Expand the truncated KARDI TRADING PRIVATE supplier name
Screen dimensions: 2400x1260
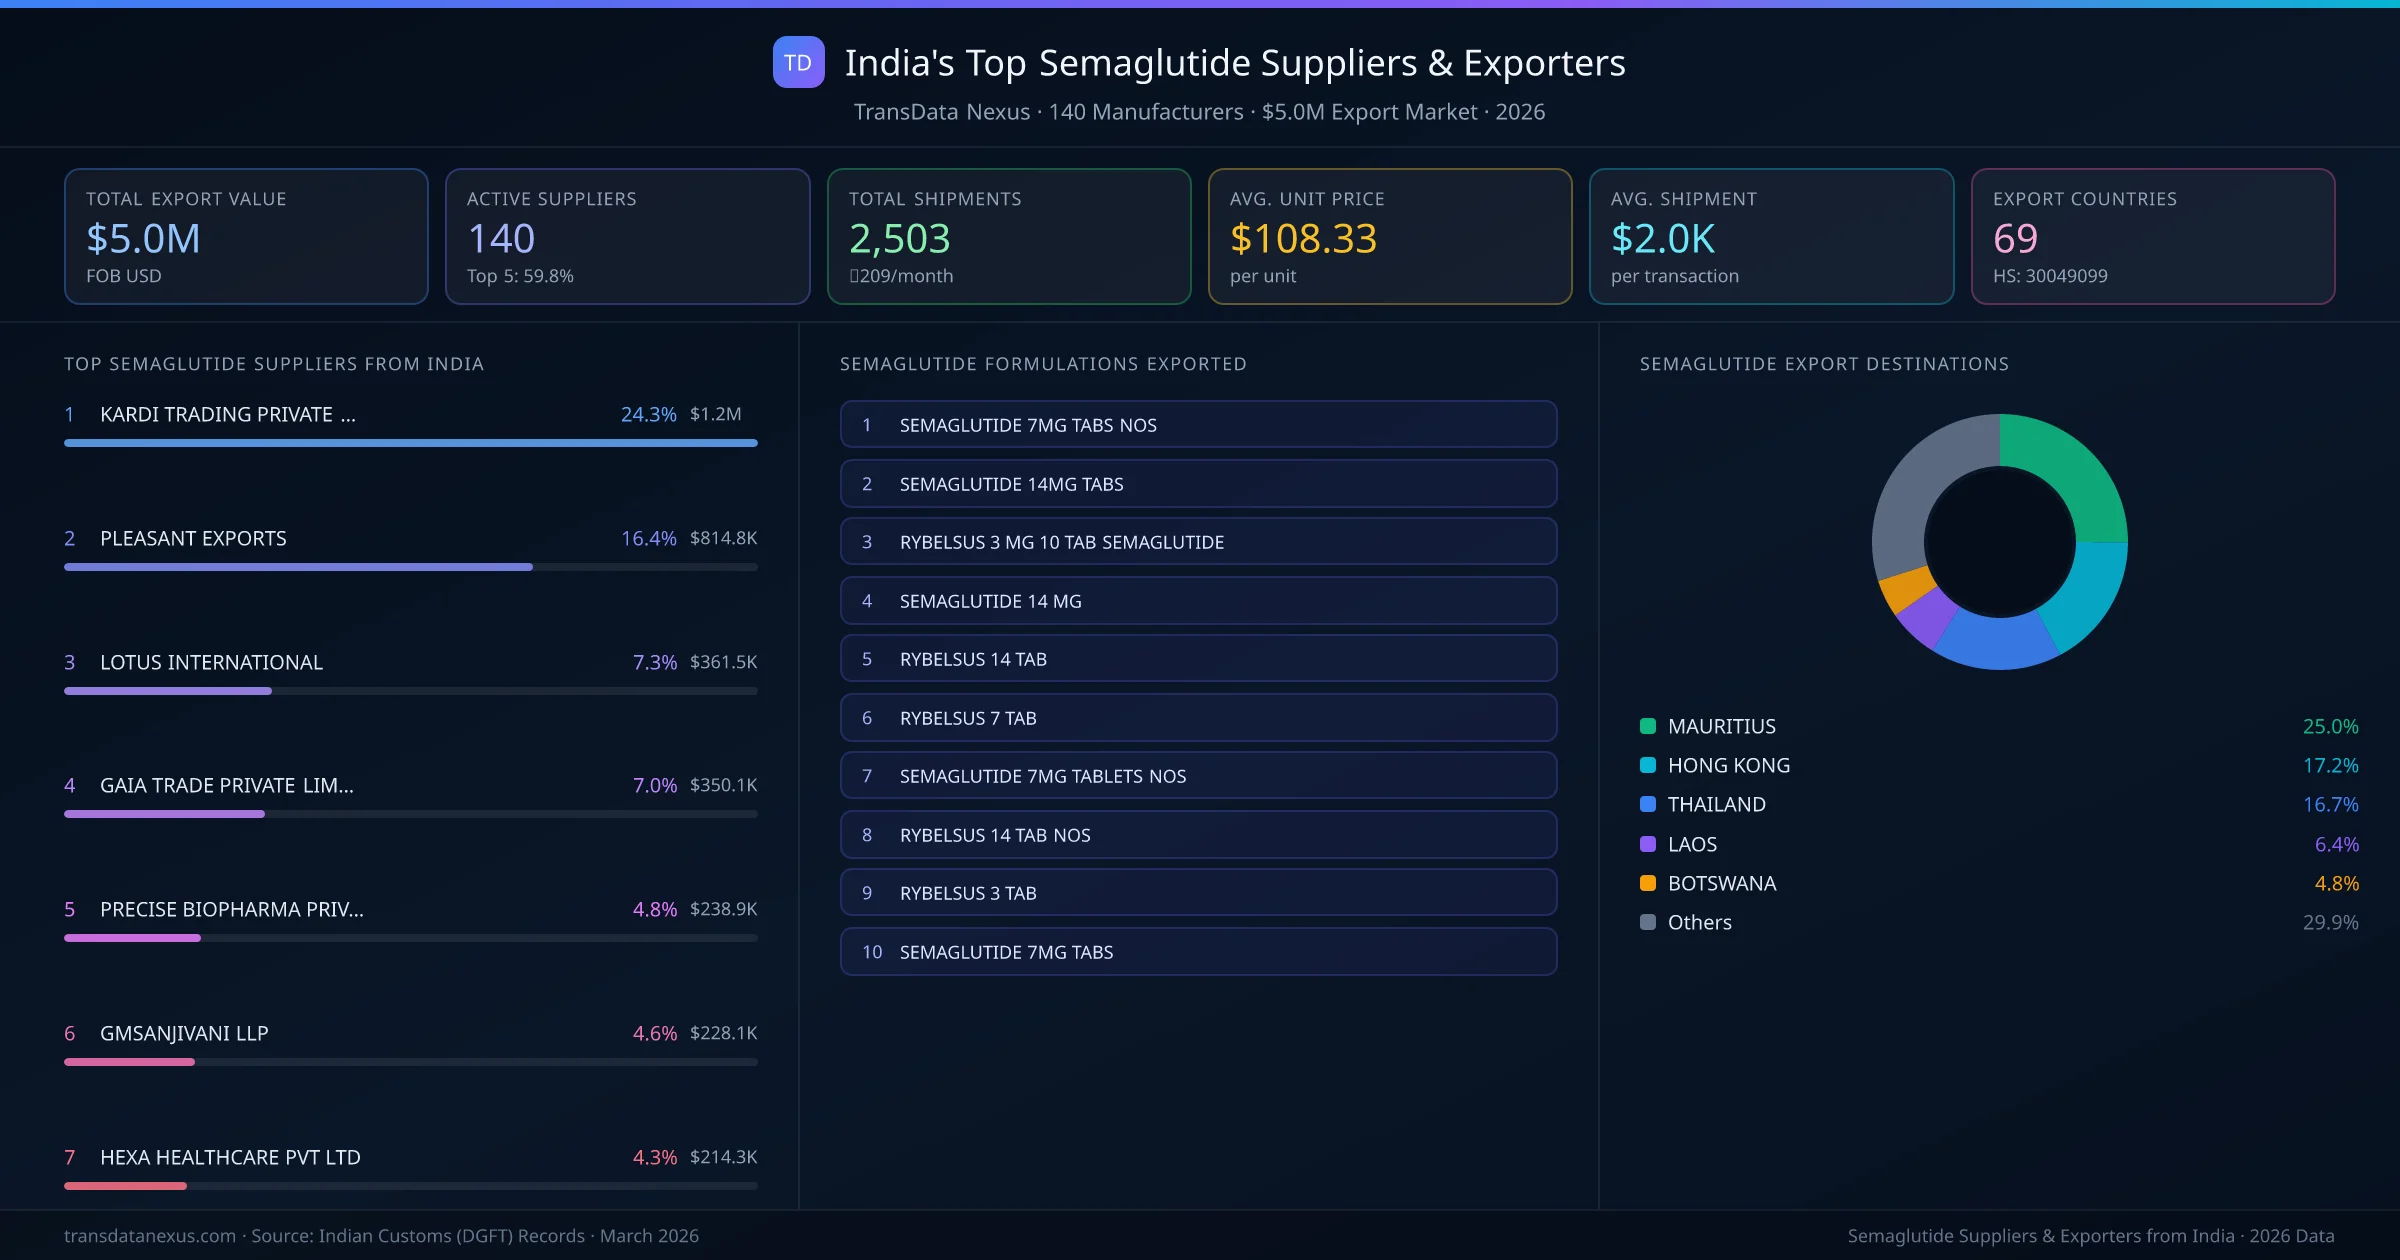pos(228,414)
